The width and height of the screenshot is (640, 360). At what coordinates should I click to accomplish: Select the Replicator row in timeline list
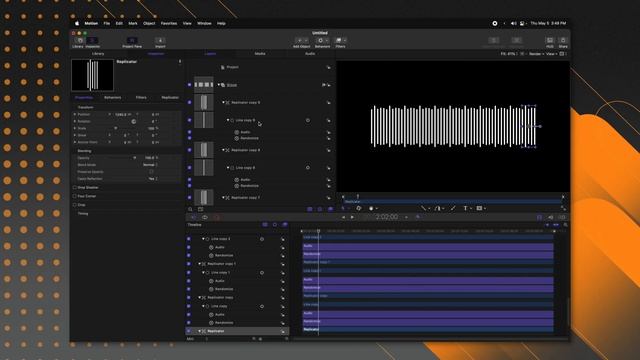pyautogui.click(x=237, y=331)
